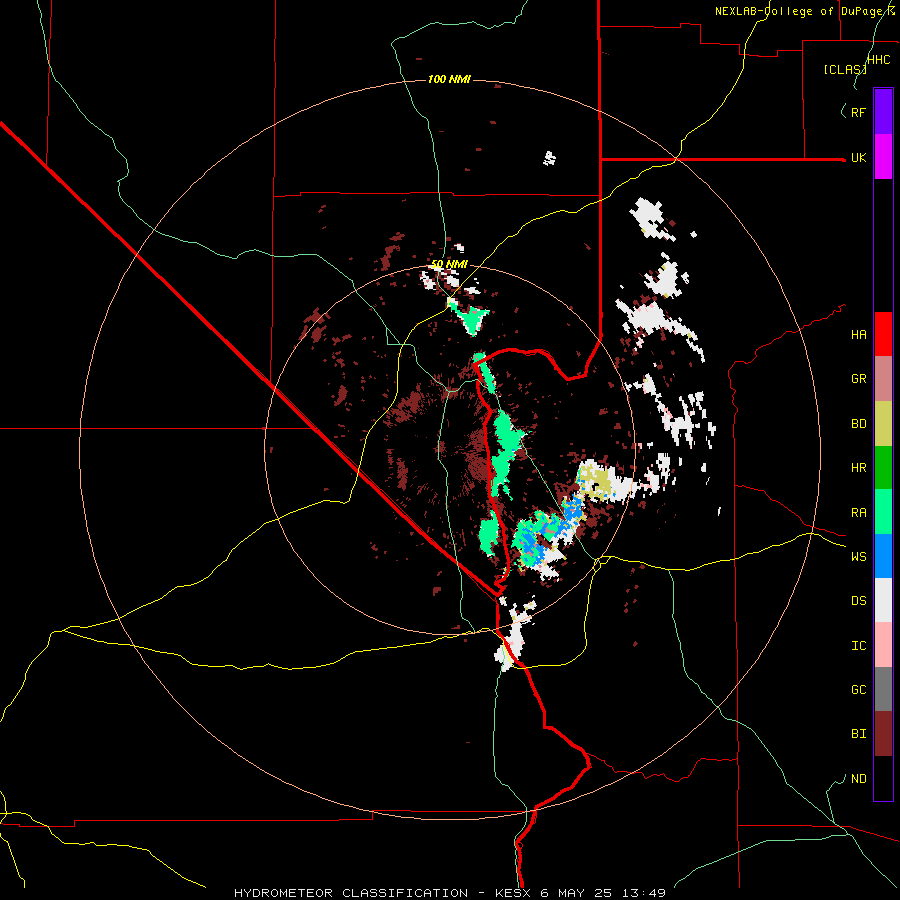The height and width of the screenshot is (900, 900).
Task: Click the BD legend label
Action: coord(858,424)
